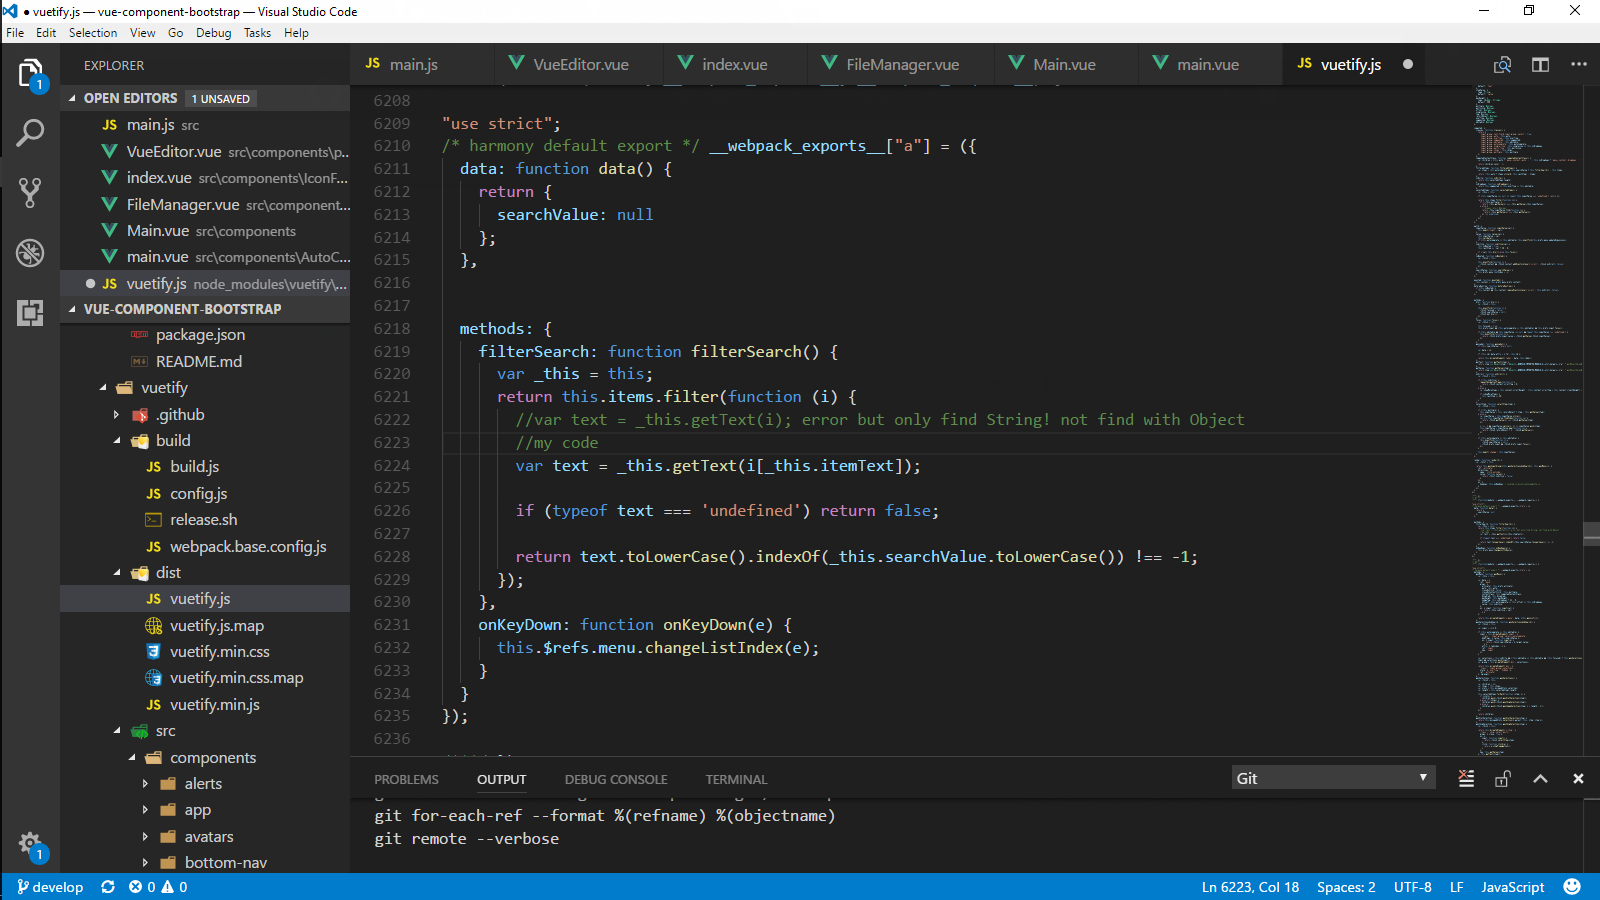Open the Manage settings gear
Image resolution: width=1600 pixels, height=900 pixels.
tap(30, 843)
